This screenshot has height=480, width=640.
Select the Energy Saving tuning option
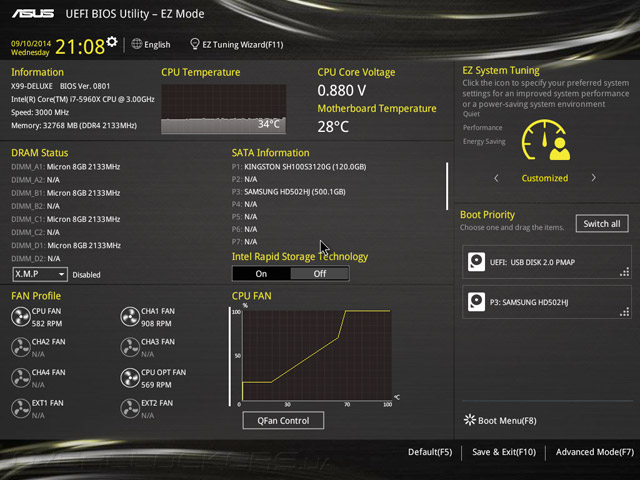(x=484, y=142)
